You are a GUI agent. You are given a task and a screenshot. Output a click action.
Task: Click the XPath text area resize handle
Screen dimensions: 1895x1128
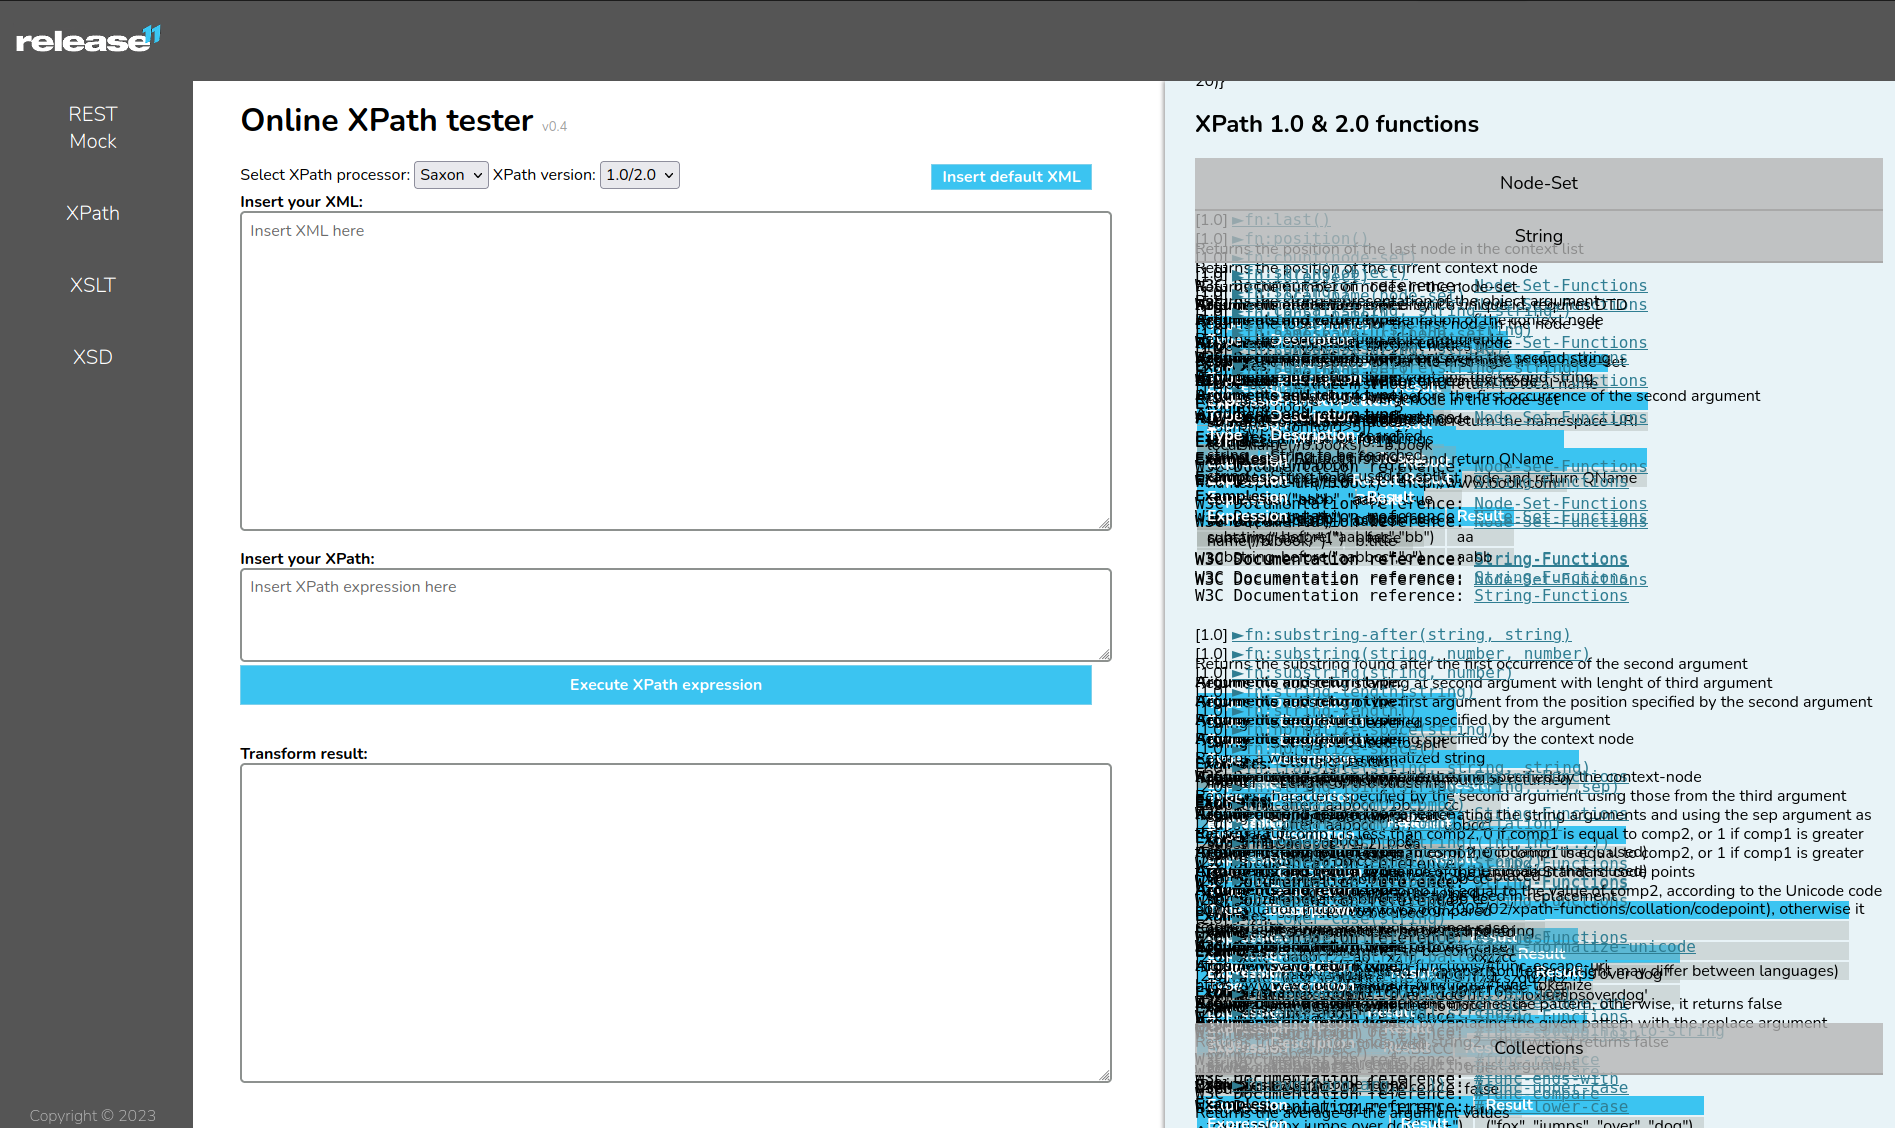[x=1104, y=654]
